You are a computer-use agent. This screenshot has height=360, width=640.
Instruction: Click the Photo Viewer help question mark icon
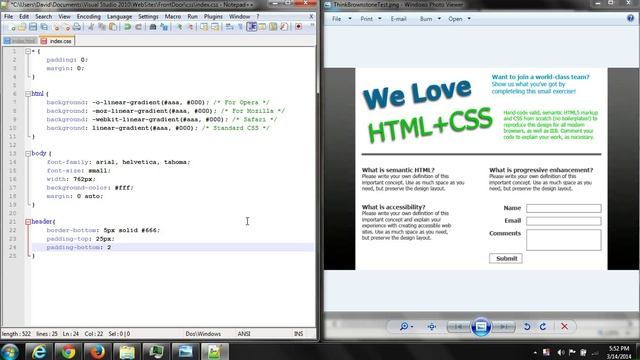tap(630, 18)
